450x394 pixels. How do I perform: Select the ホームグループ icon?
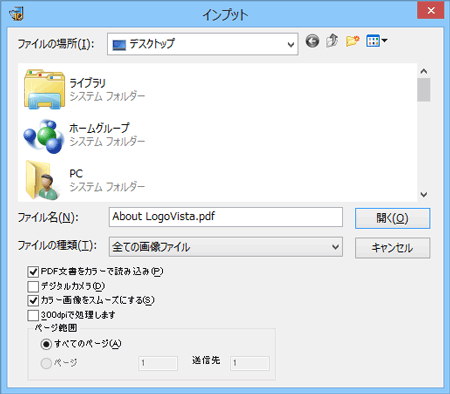(44, 136)
